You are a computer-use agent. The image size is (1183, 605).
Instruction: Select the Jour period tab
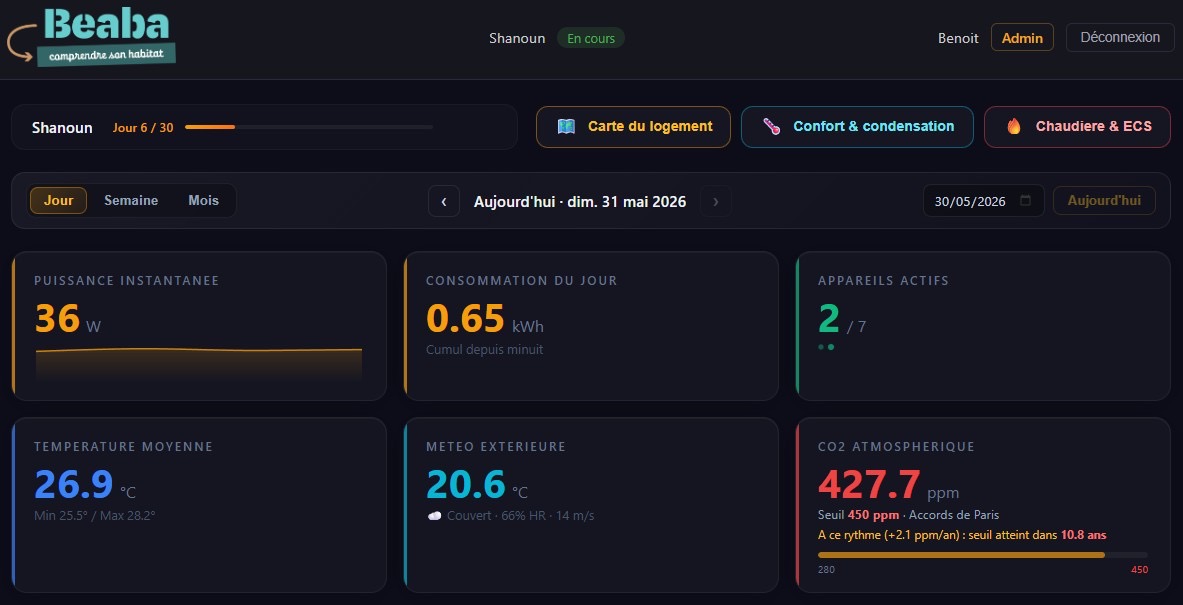(x=58, y=201)
